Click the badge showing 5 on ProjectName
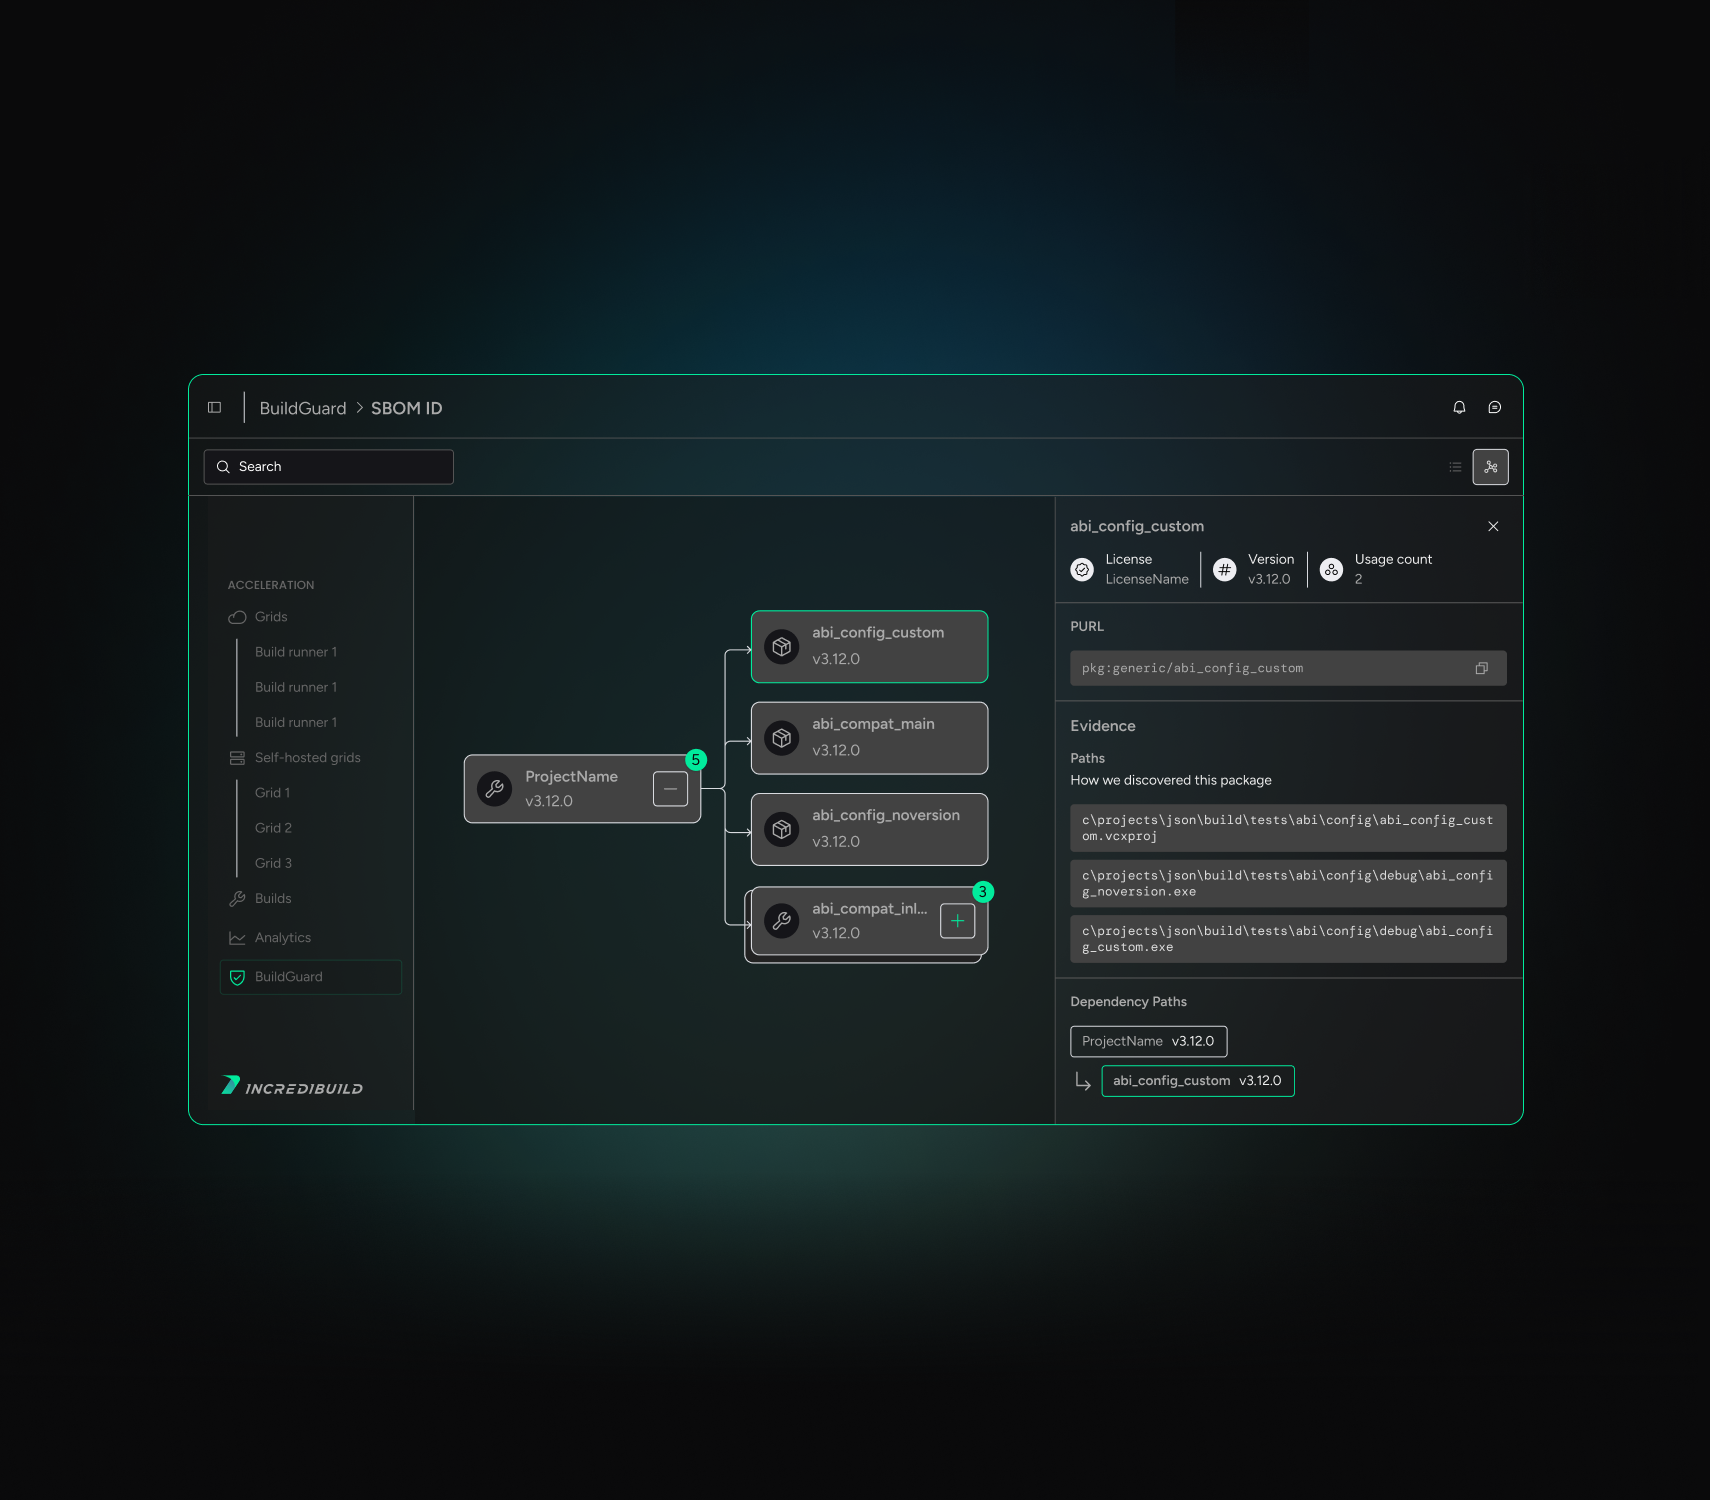 696,760
